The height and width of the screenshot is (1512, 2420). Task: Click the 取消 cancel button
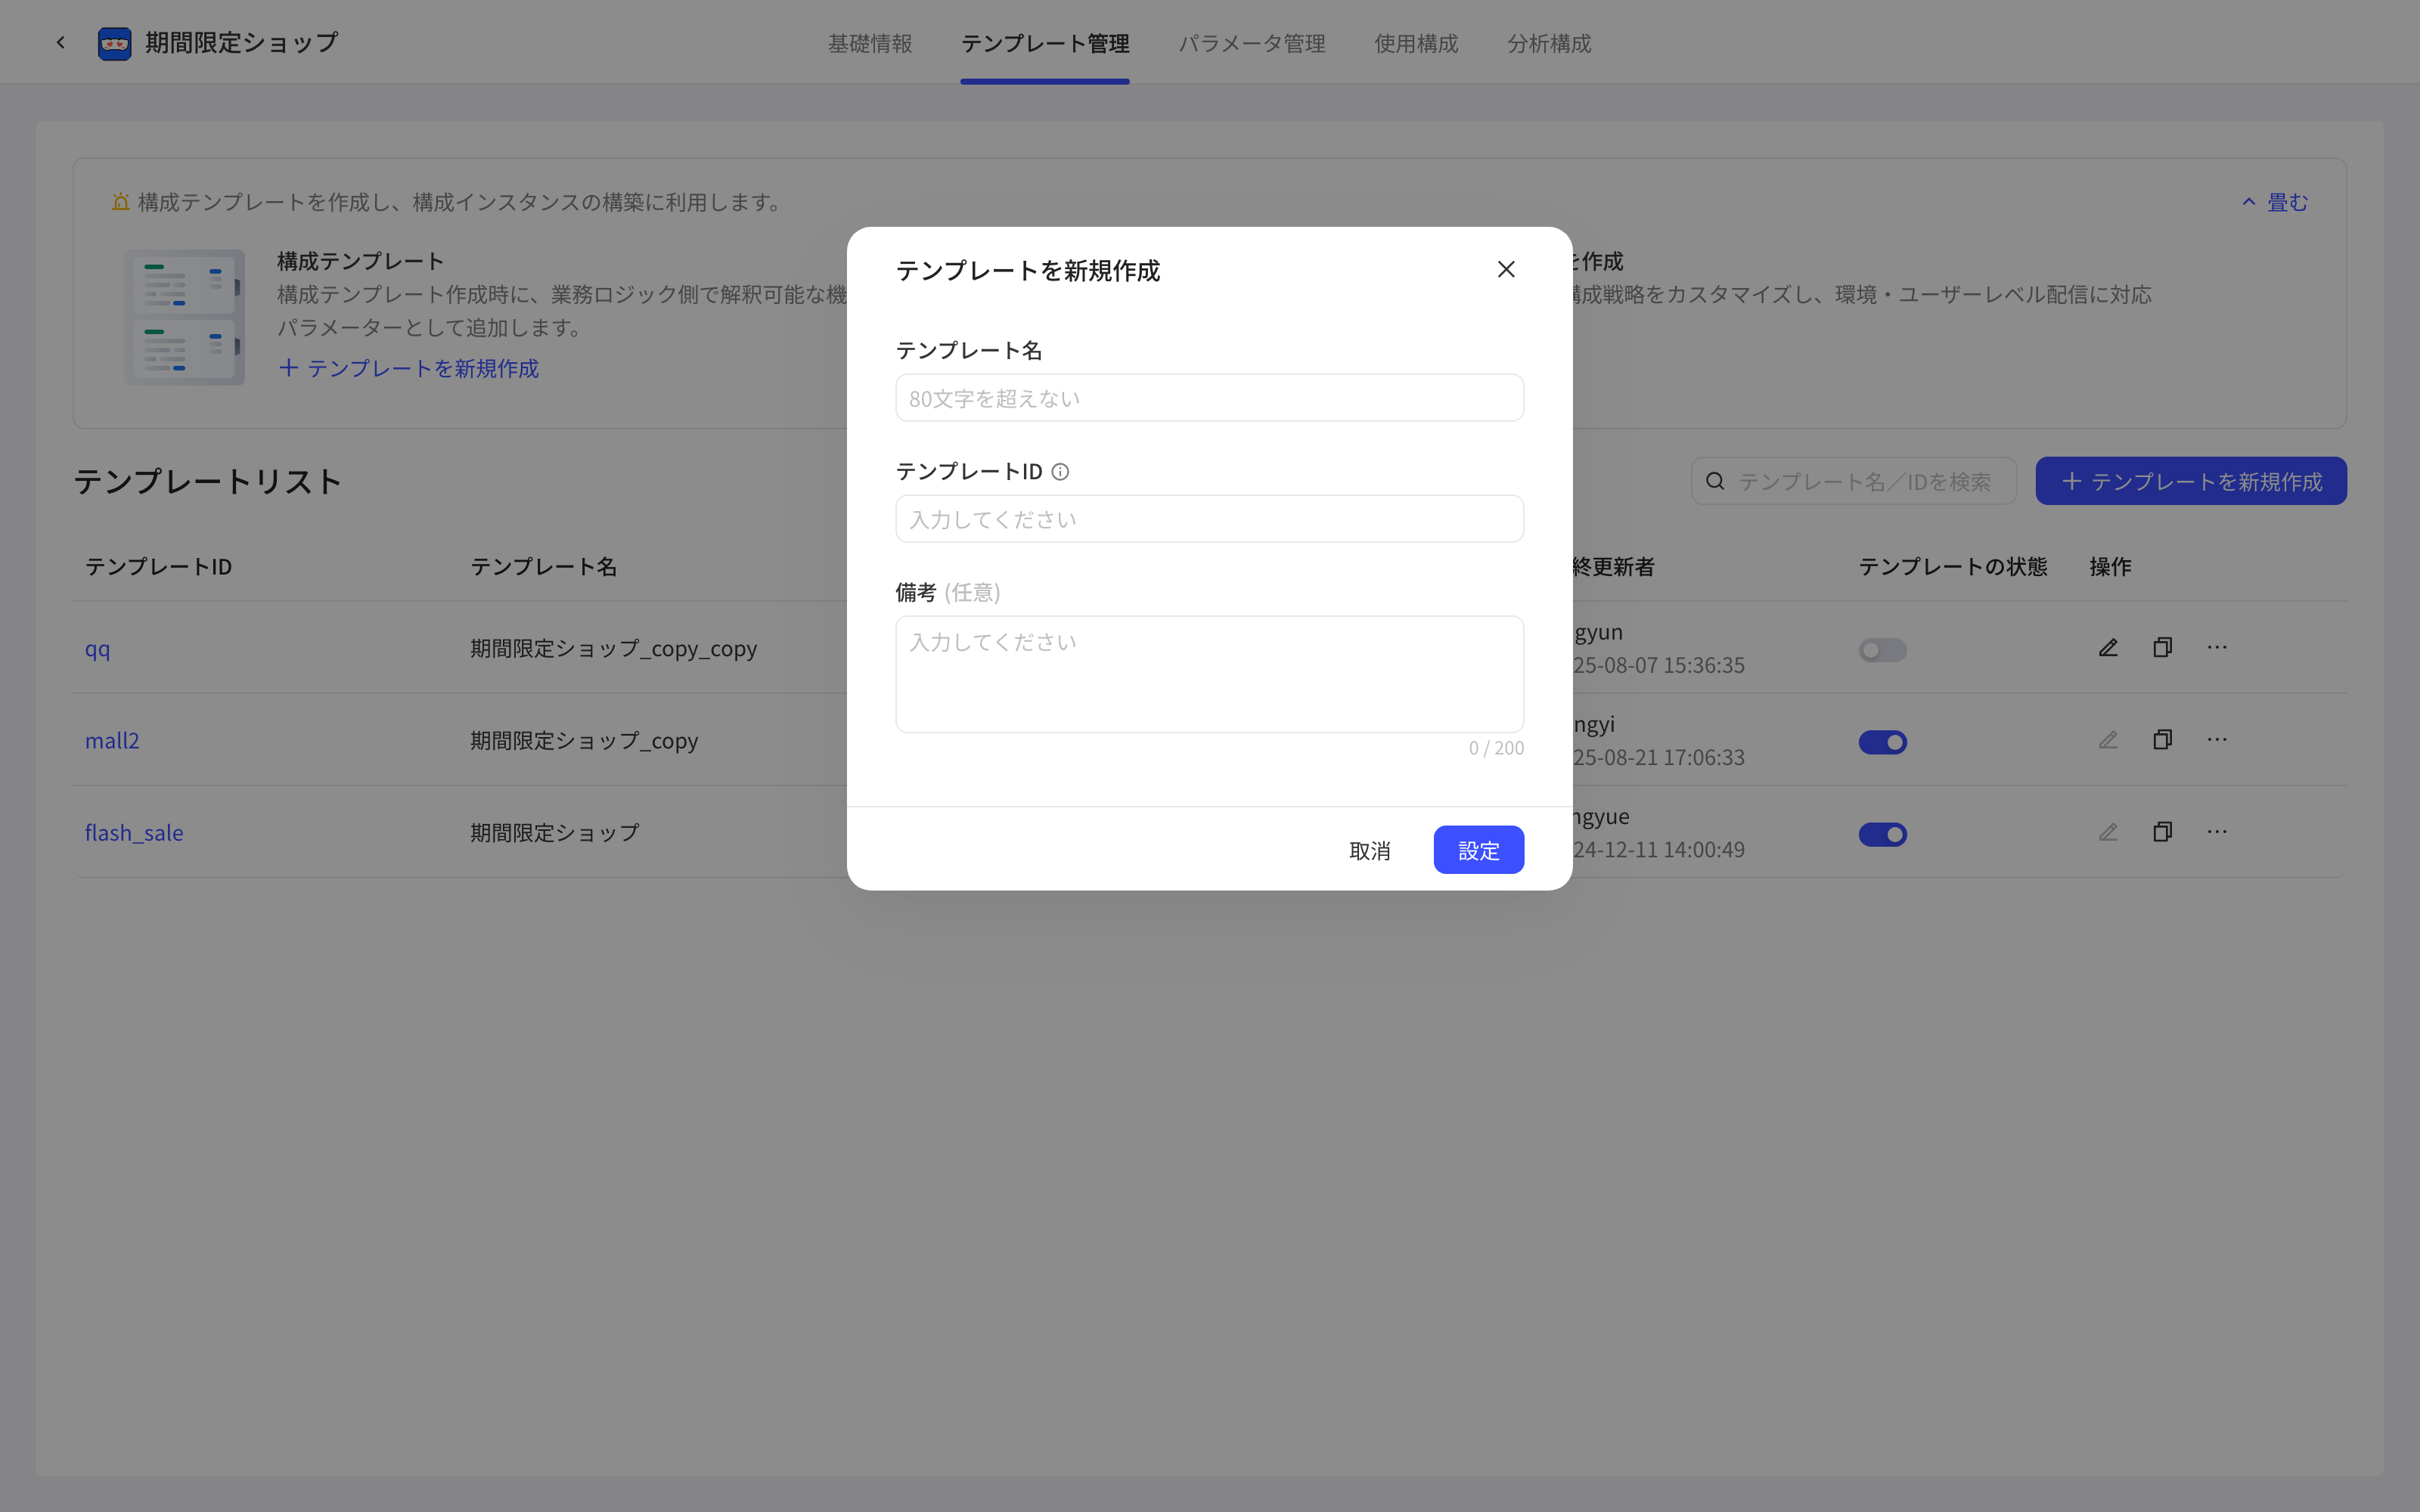coord(1370,850)
